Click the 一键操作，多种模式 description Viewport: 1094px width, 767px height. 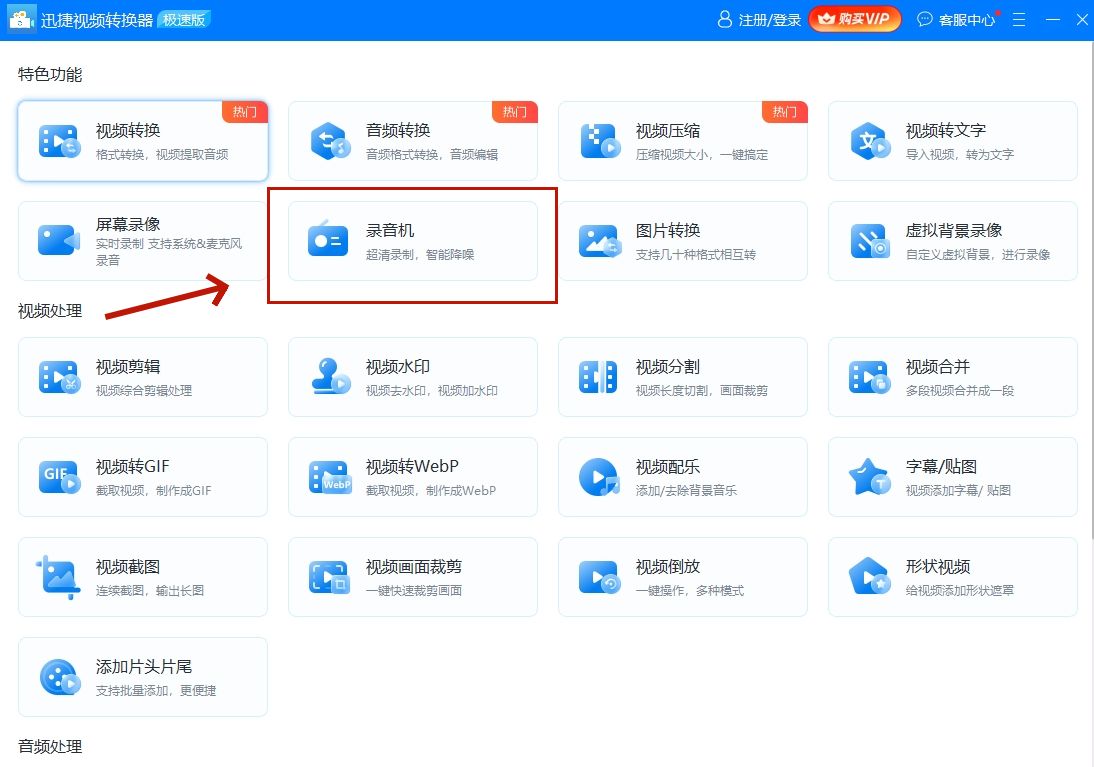coord(690,590)
